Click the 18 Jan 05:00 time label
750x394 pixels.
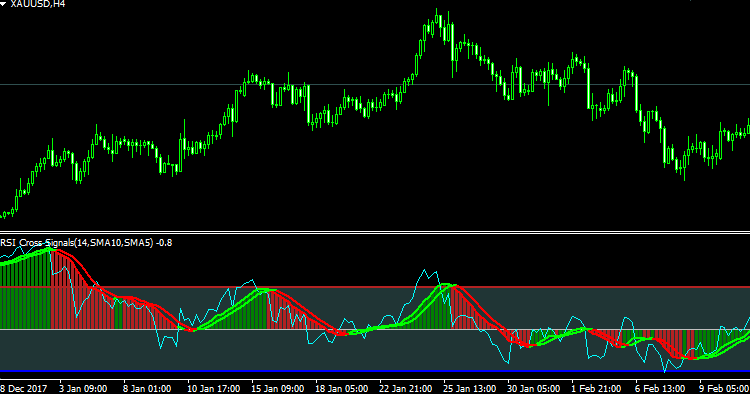click(x=342, y=388)
